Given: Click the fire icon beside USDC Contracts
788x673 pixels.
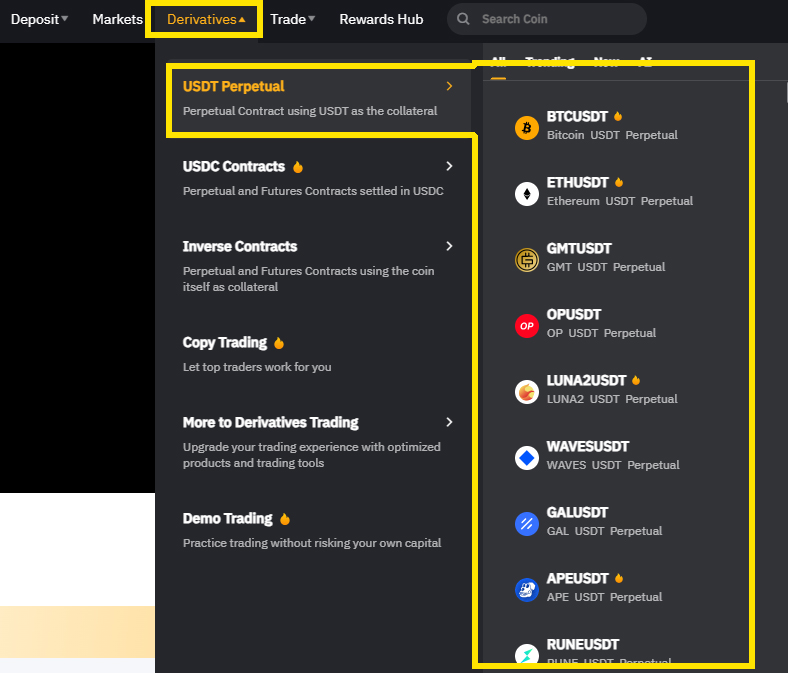Looking at the screenshot, I should (298, 167).
